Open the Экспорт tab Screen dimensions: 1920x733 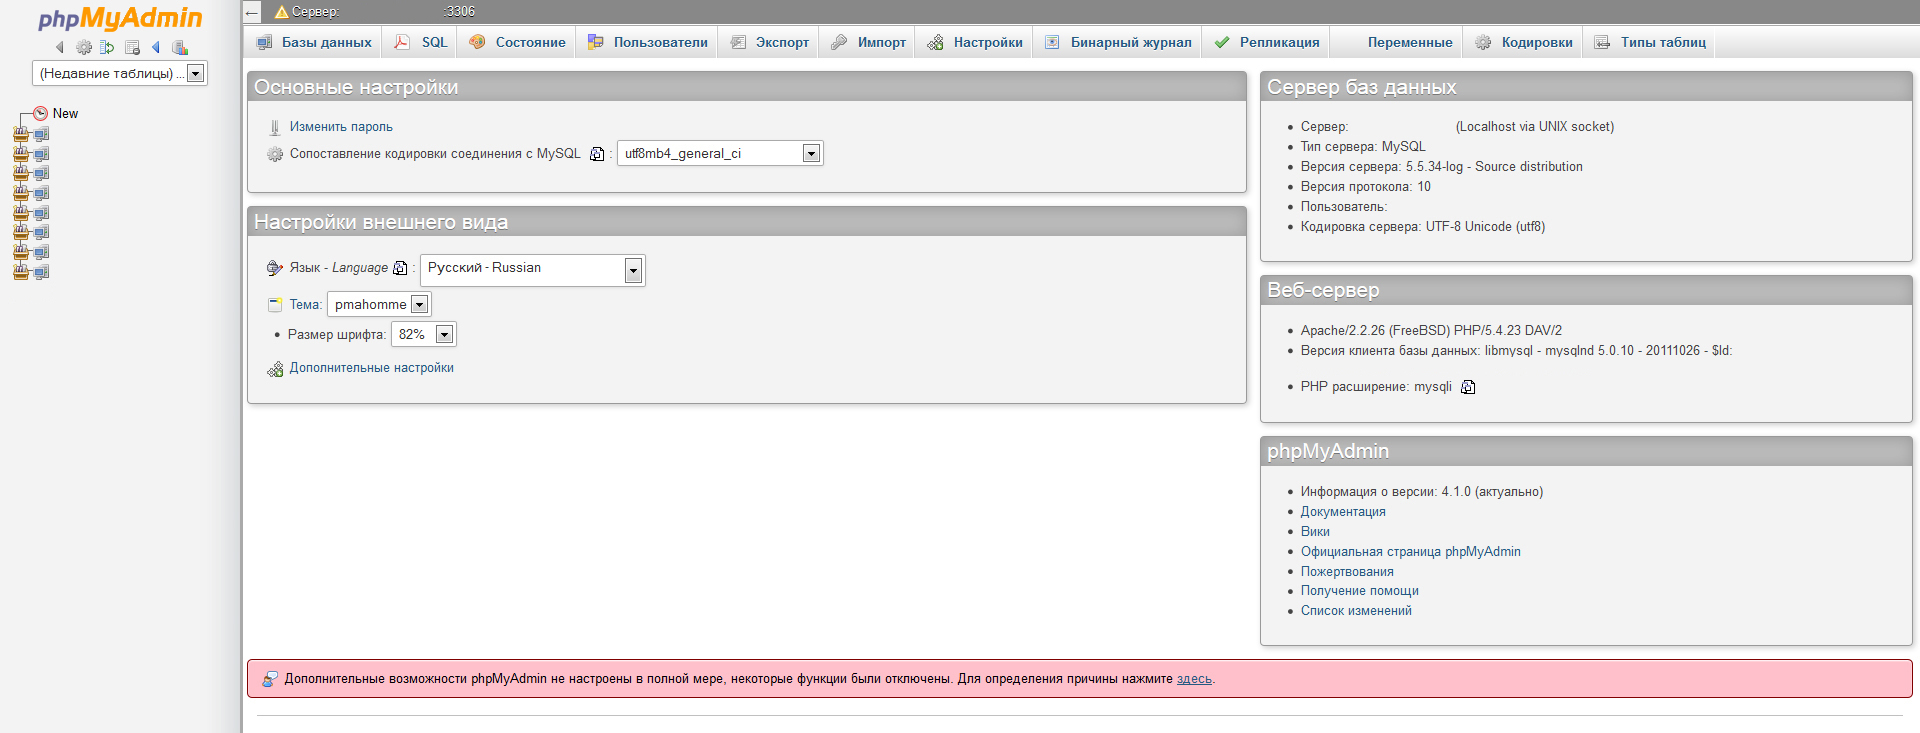(x=770, y=42)
